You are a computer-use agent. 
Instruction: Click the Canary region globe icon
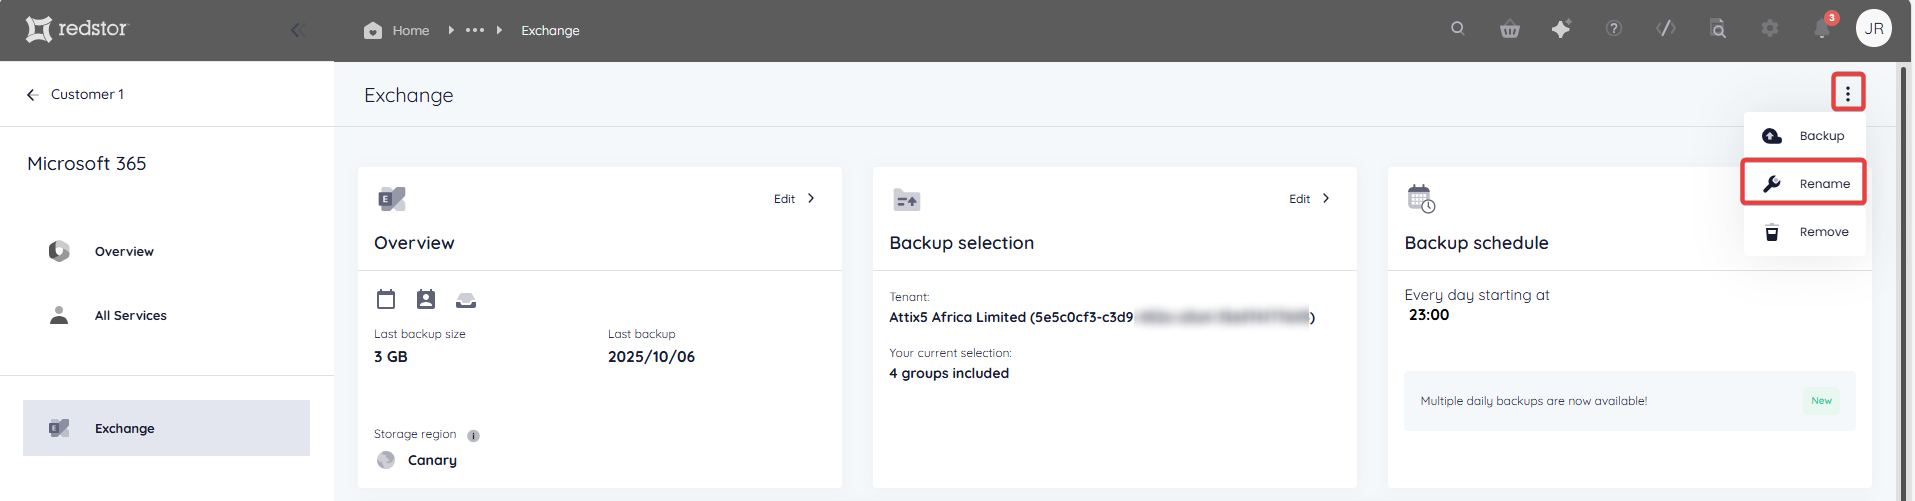(386, 460)
